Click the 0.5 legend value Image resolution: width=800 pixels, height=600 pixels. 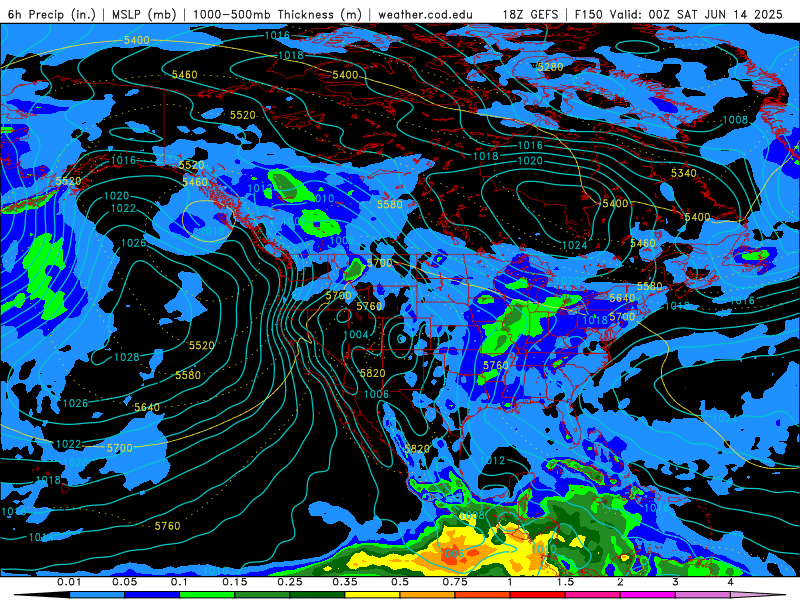(x=400, y=582)
